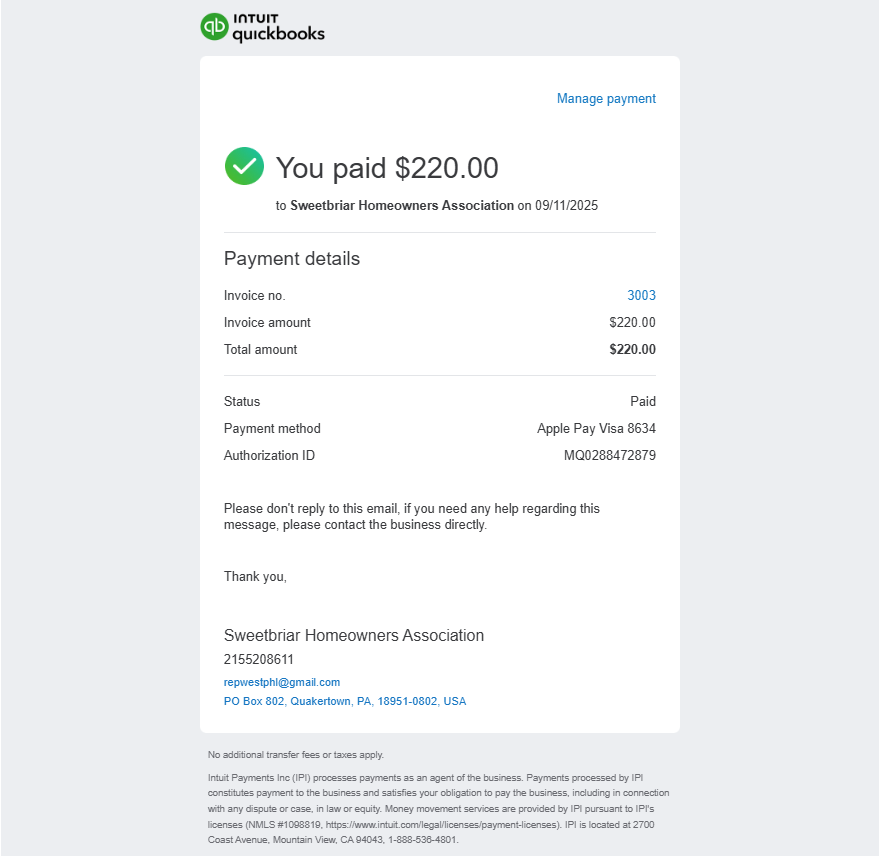
Task: Click the Payment details section heading
Action: click(x=292, y=259)
